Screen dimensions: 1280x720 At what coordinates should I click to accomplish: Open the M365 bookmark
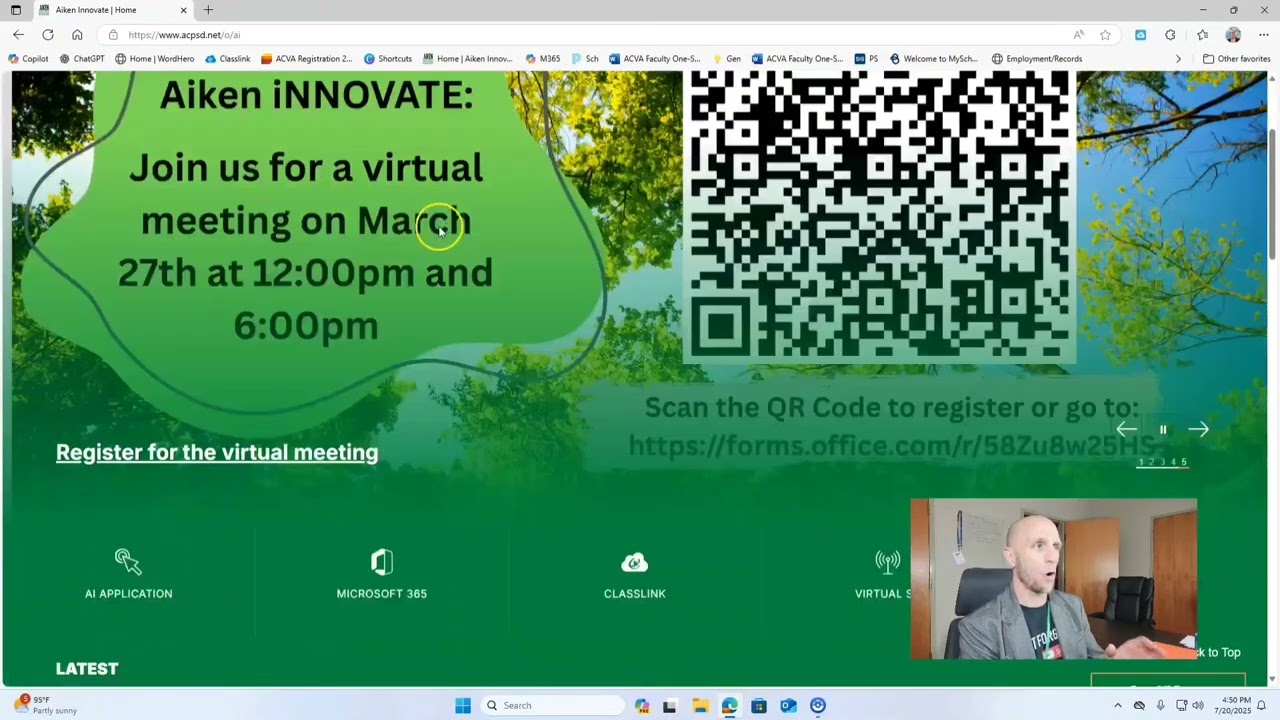(x=543, y=59)
